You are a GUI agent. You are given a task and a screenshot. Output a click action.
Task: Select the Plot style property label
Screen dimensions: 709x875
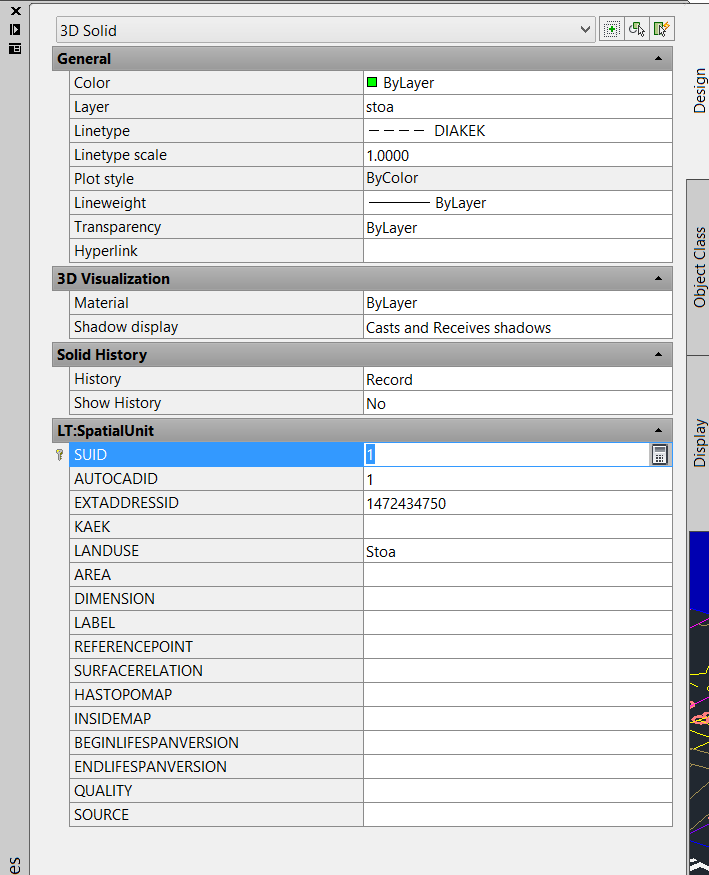104,179
